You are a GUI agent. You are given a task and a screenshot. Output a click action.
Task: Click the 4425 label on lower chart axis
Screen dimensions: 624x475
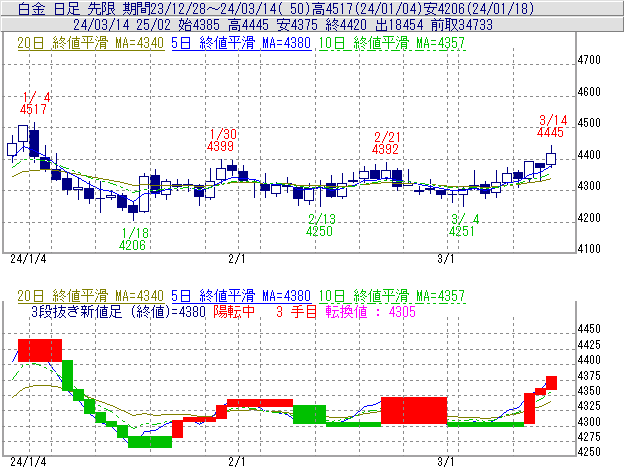coord(589,345)
